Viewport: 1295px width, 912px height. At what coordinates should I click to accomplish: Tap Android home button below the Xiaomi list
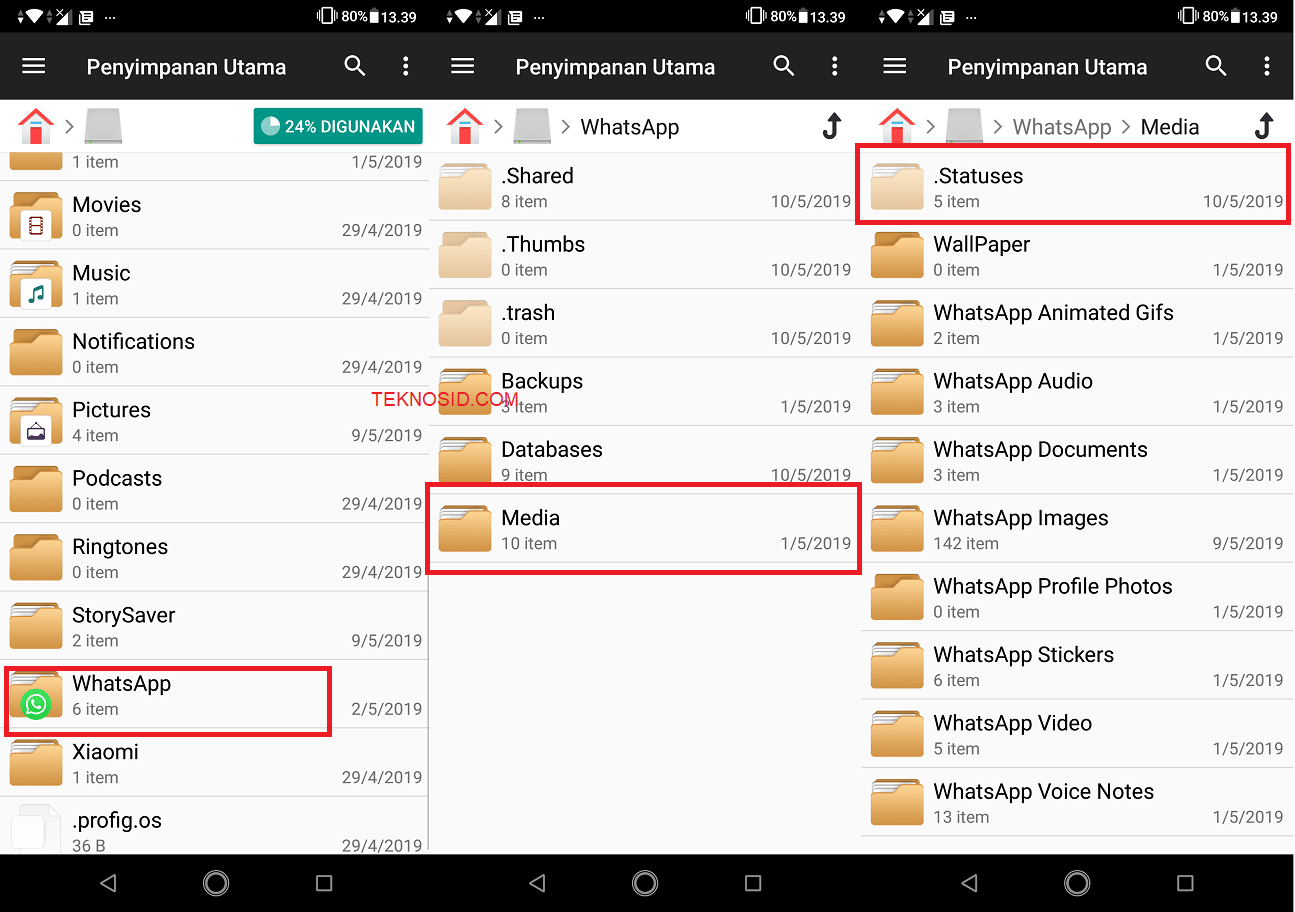pyautogui.click(x=215, y=883)
